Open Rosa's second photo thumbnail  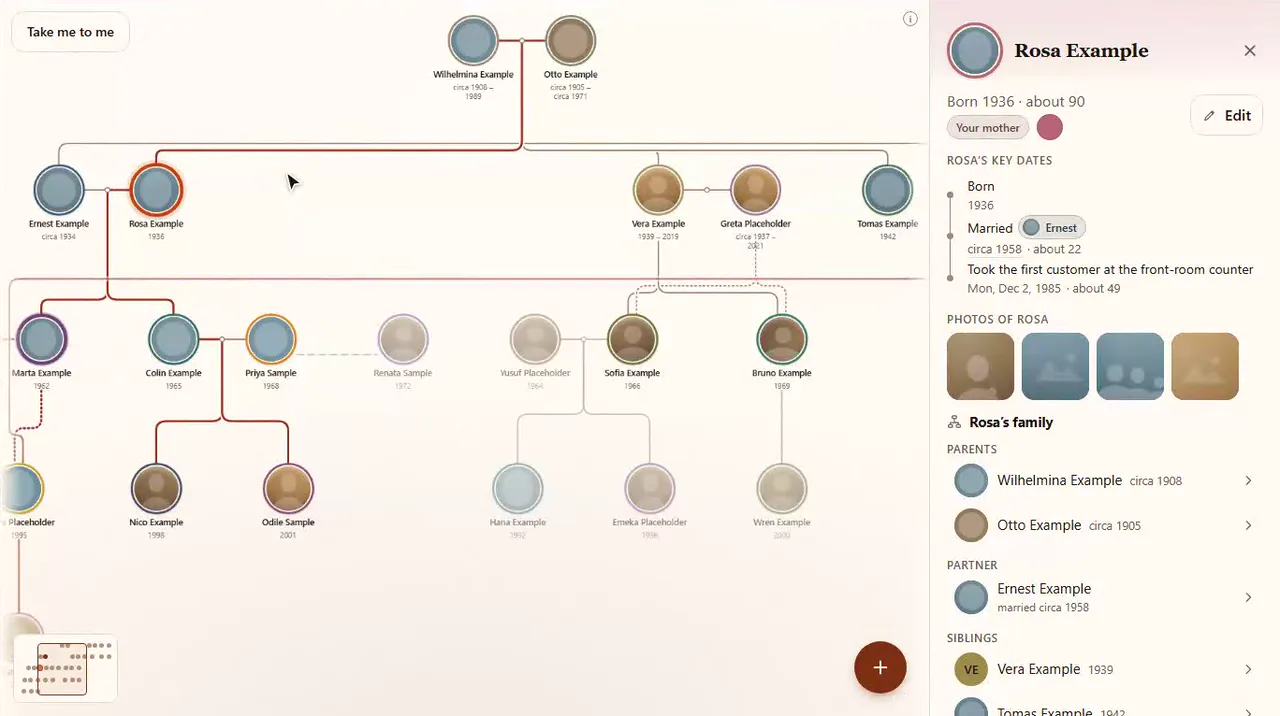point(1055,367)
